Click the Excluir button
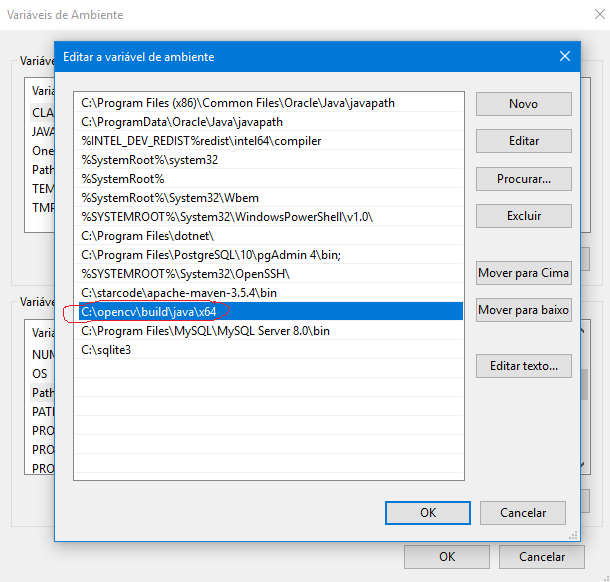The width and height of the screenshot is (610, 582). (x=523, y=216)
